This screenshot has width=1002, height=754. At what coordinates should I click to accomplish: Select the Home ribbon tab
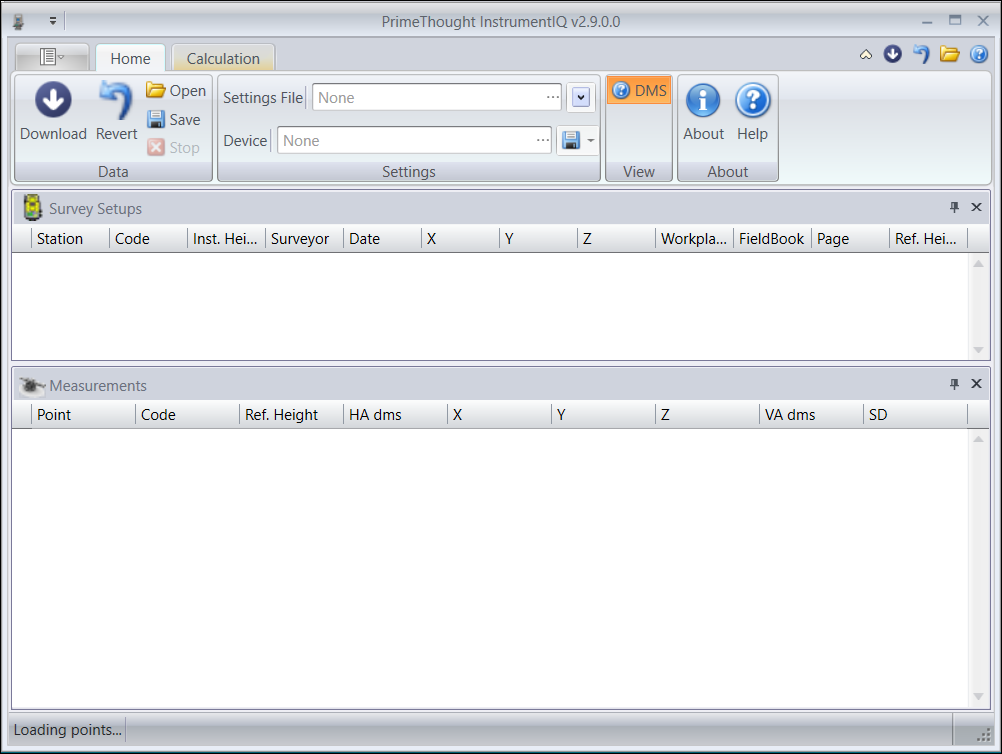[130, 58]
